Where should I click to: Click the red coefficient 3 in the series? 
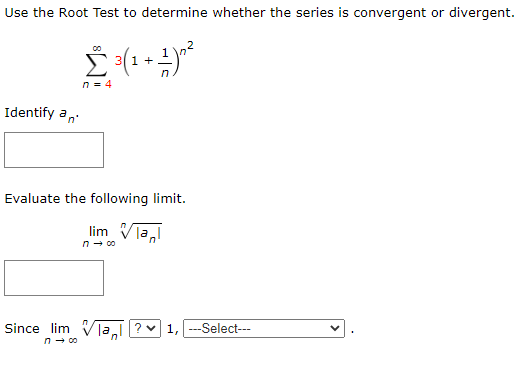point(118,61)
